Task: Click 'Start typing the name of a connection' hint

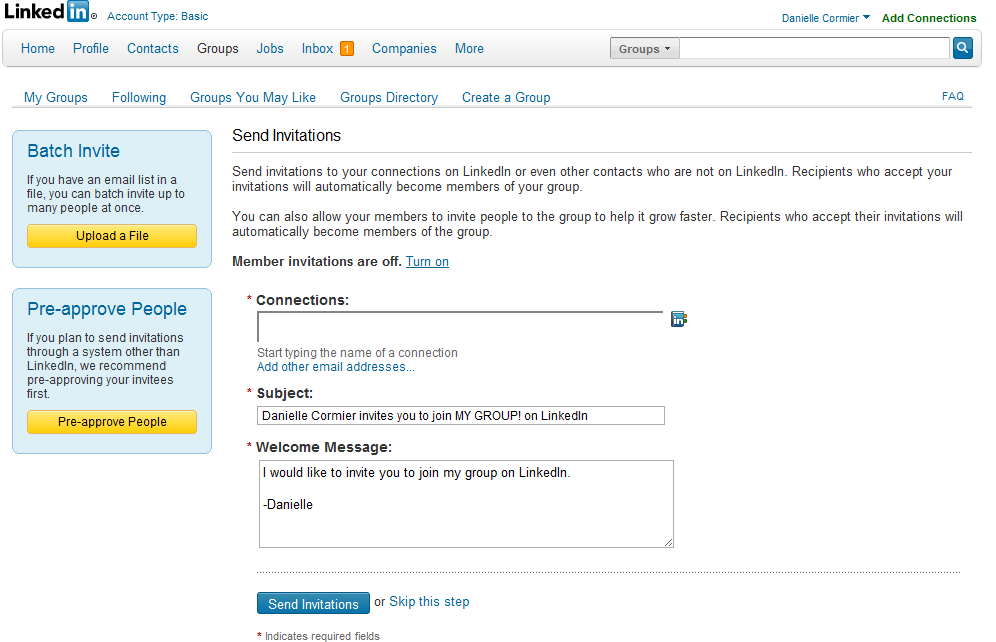Action: [357, 352]
